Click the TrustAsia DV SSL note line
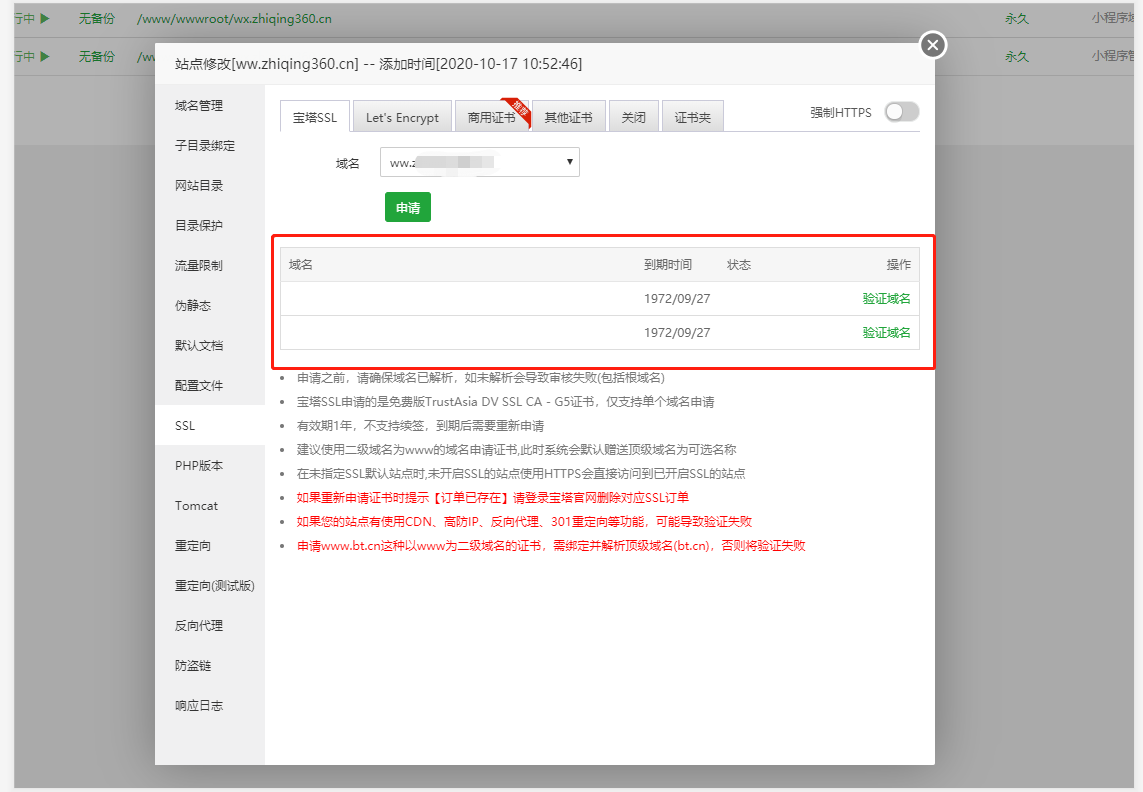The height and width of the screenshot is (792, 1143). tap(505, 402)
